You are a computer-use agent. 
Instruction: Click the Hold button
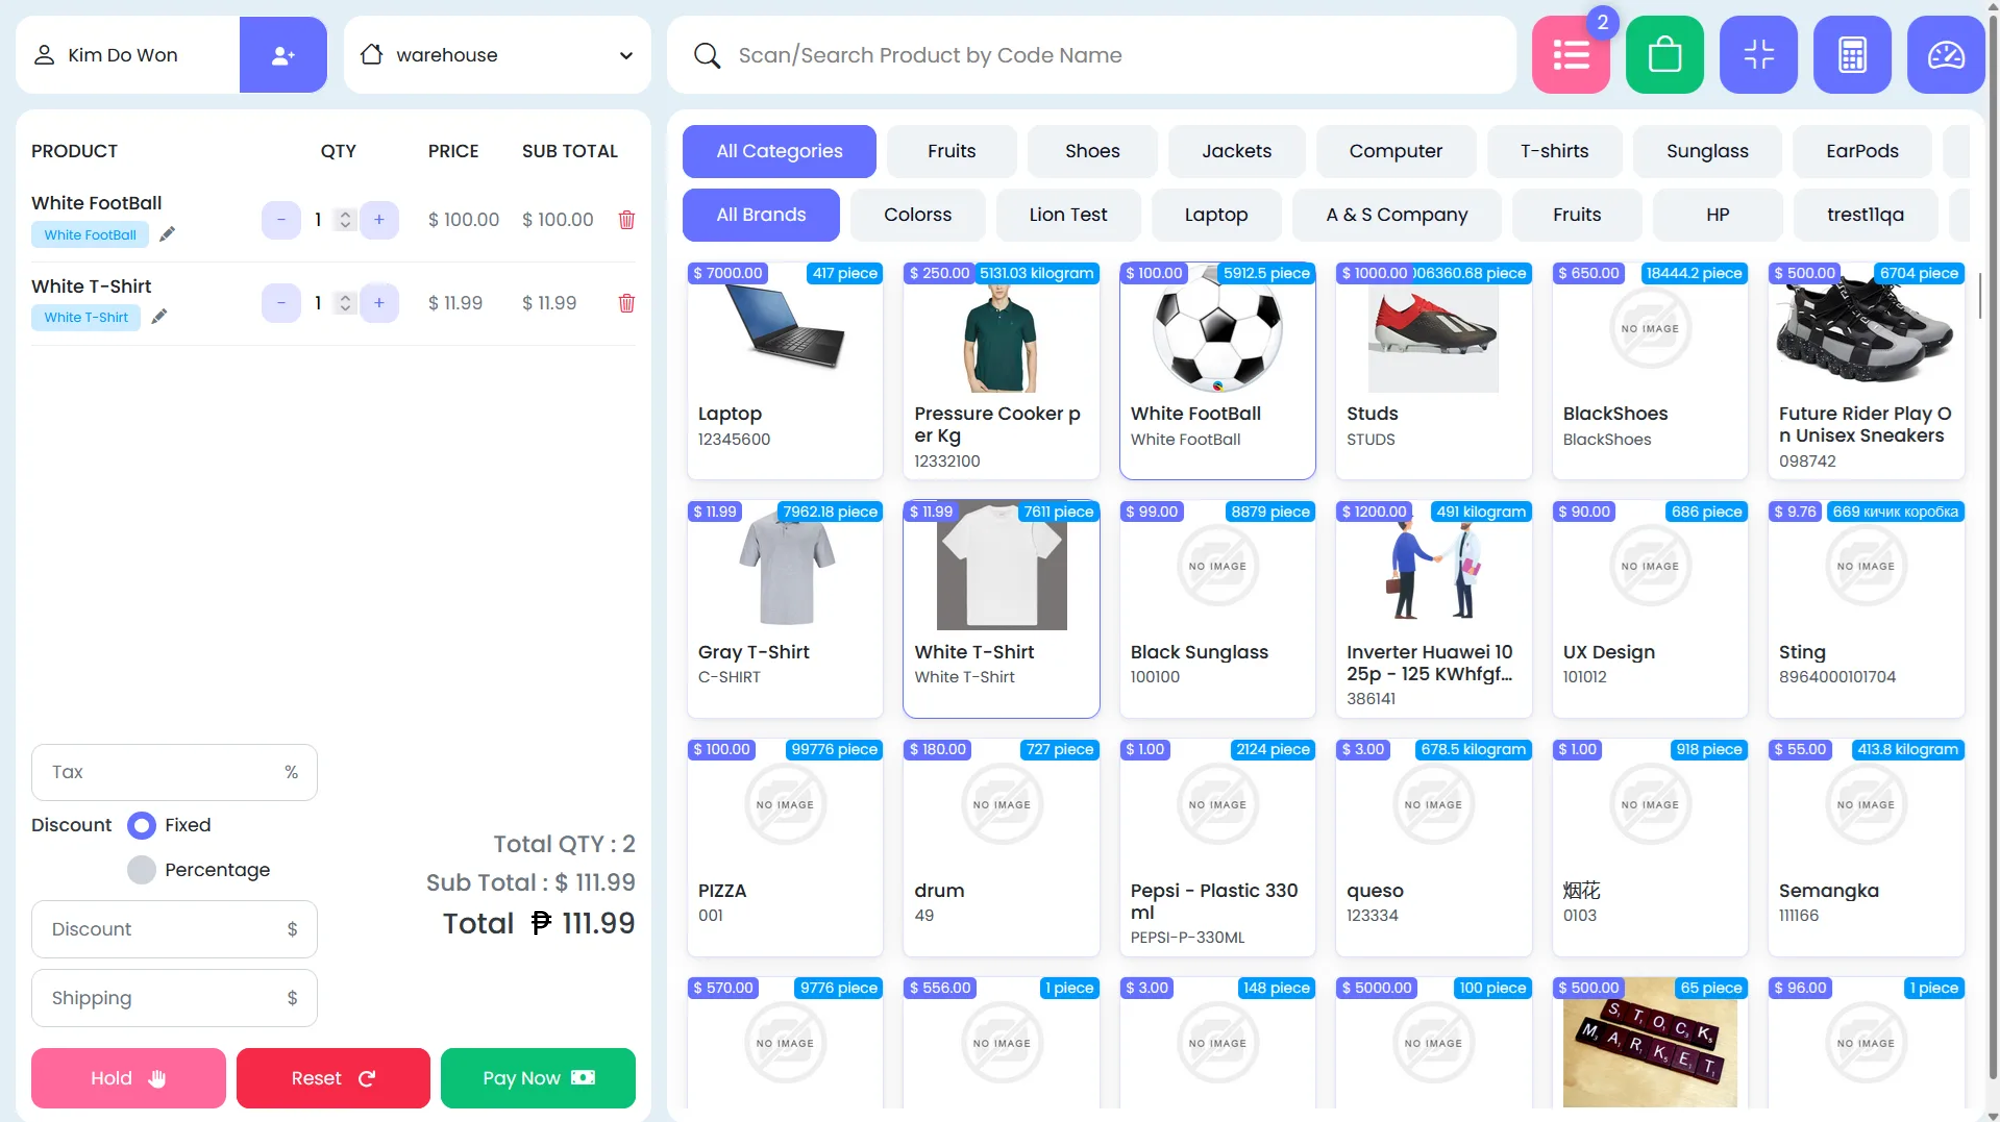[x=128, y=1078]
